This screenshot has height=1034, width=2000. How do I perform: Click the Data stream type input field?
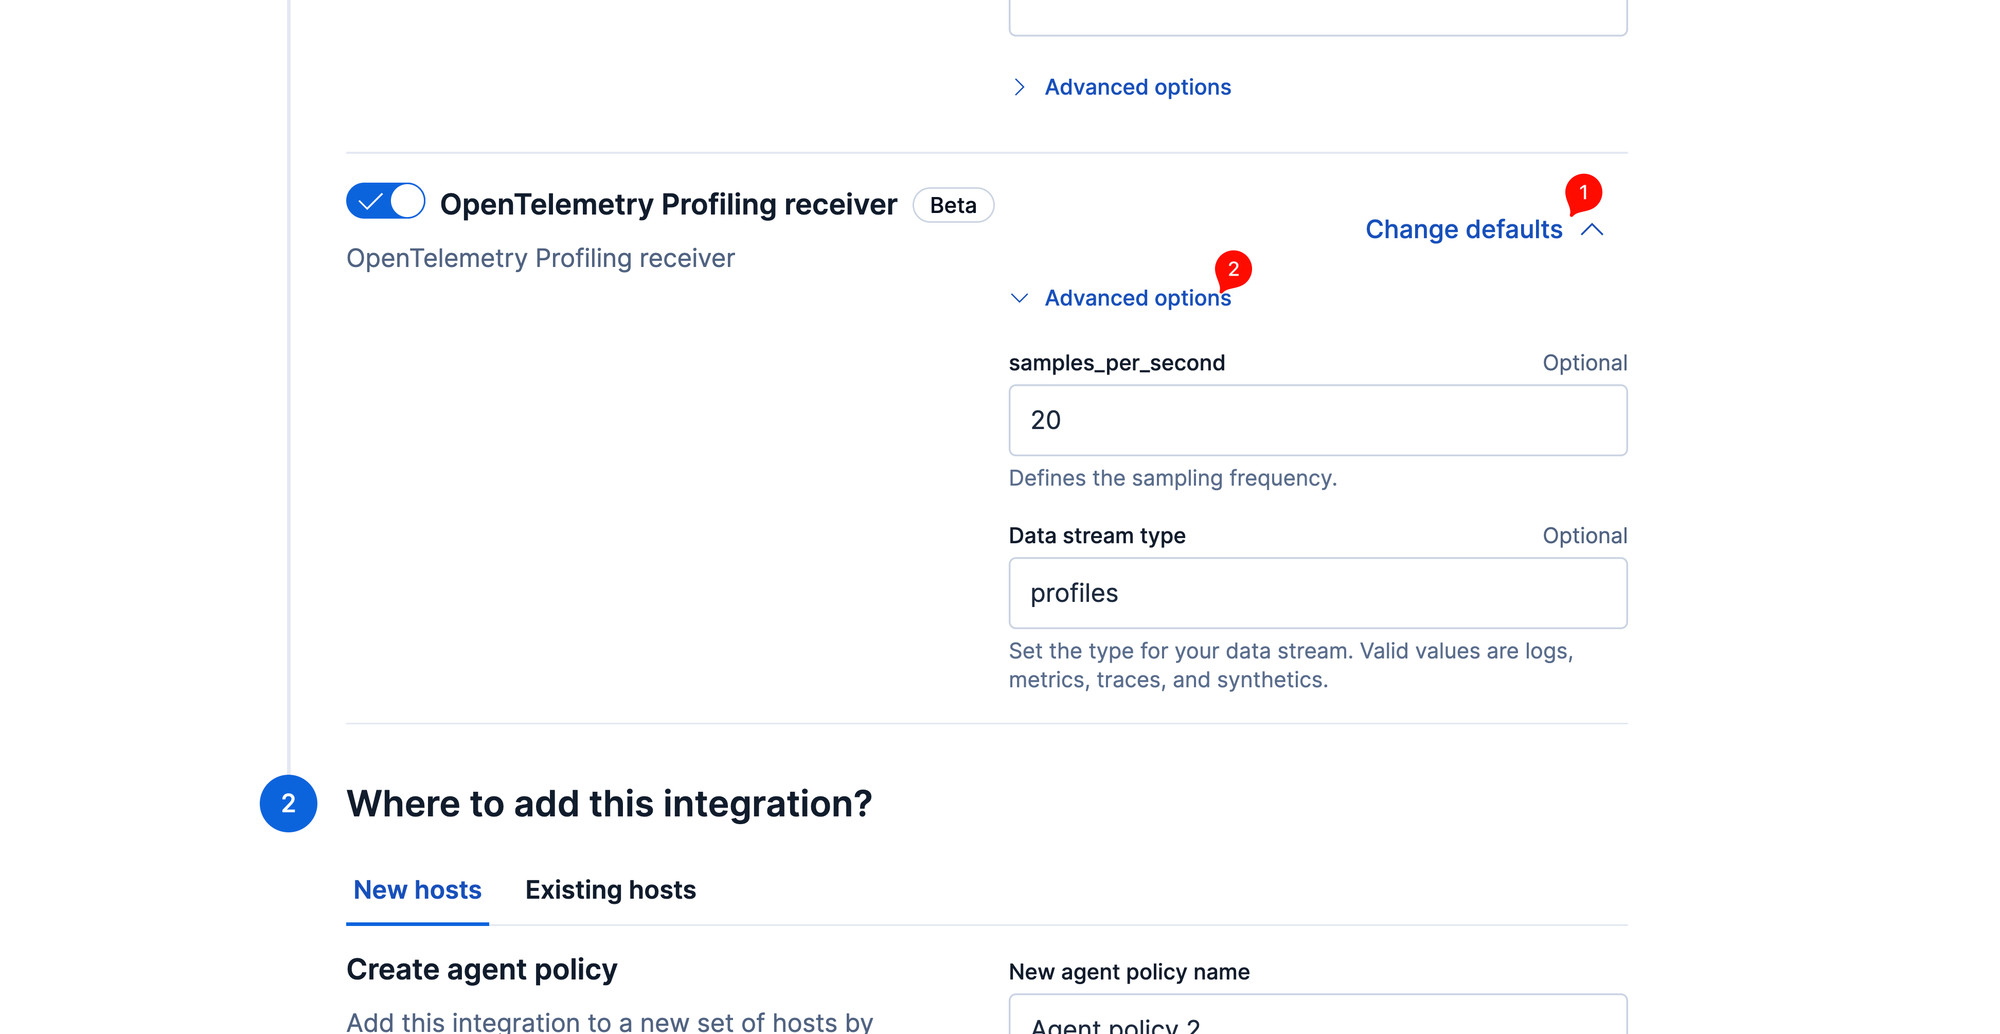(x=1318, y=593)
